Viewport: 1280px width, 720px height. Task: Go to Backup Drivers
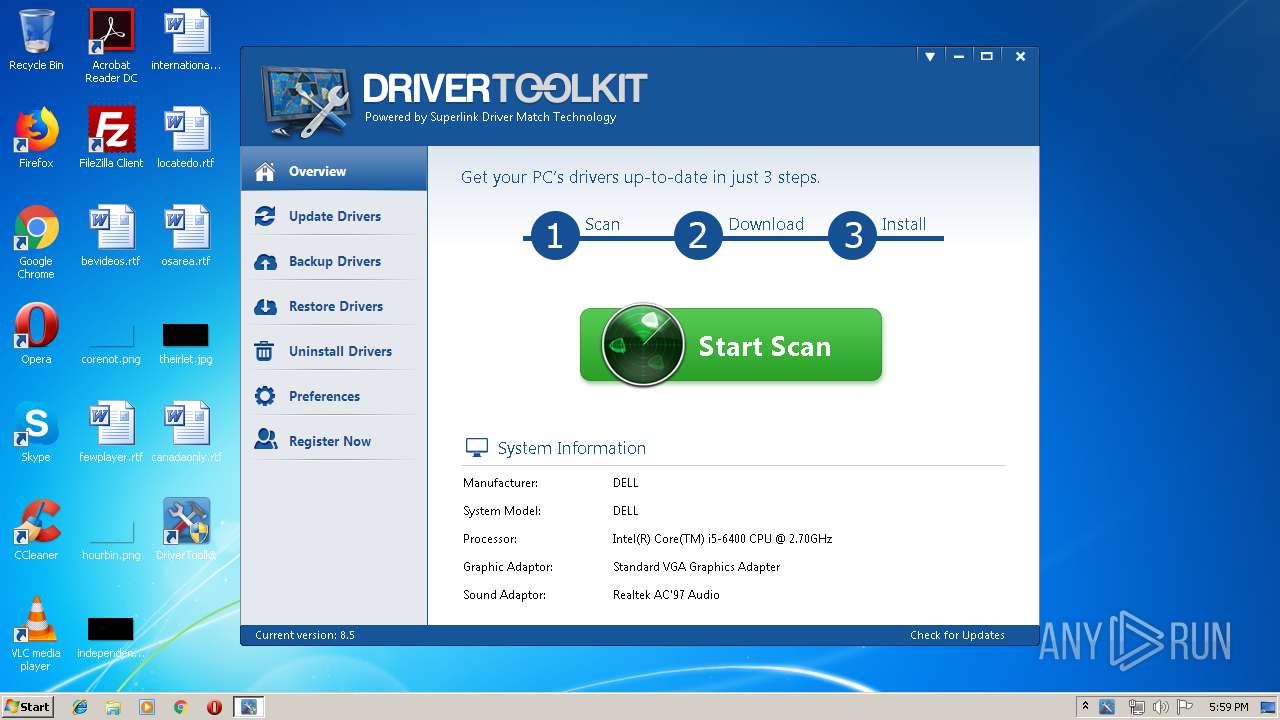coord(334,261)
